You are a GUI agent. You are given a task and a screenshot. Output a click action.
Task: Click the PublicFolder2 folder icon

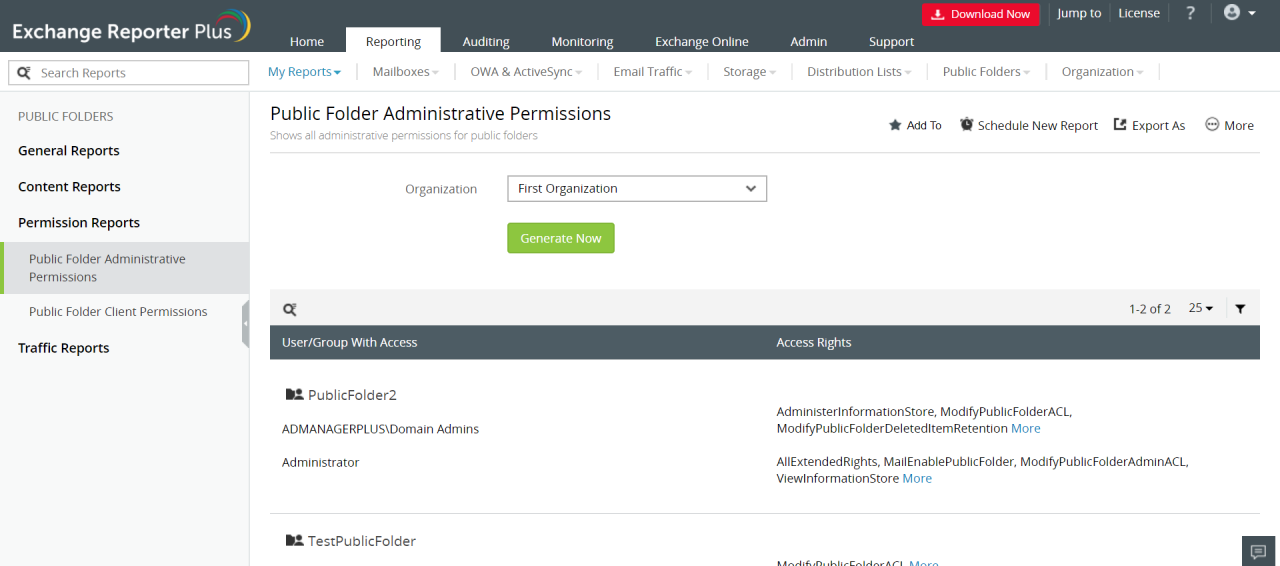[294, 395]
